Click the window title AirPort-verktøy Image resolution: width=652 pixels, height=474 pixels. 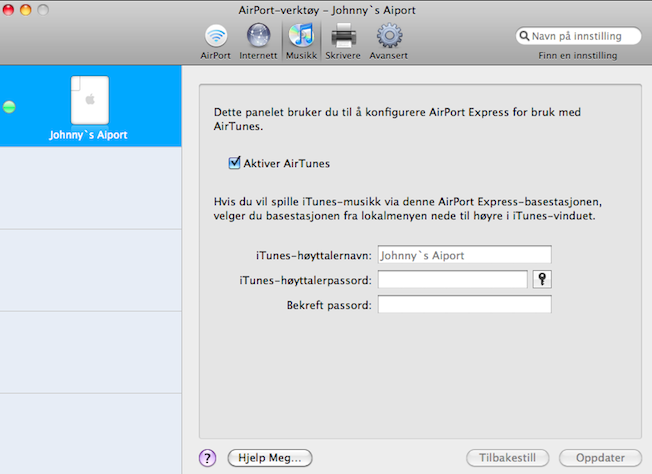pyautogui.click(x=327, y=10)
